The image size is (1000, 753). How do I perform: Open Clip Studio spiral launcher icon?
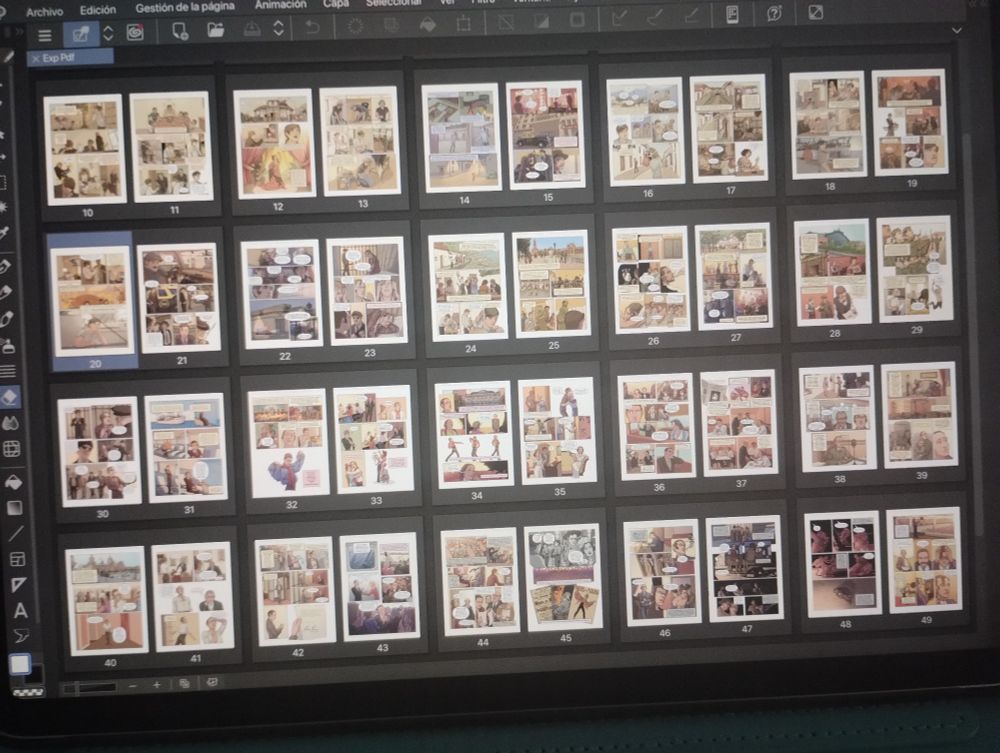(x=135, y=33)
